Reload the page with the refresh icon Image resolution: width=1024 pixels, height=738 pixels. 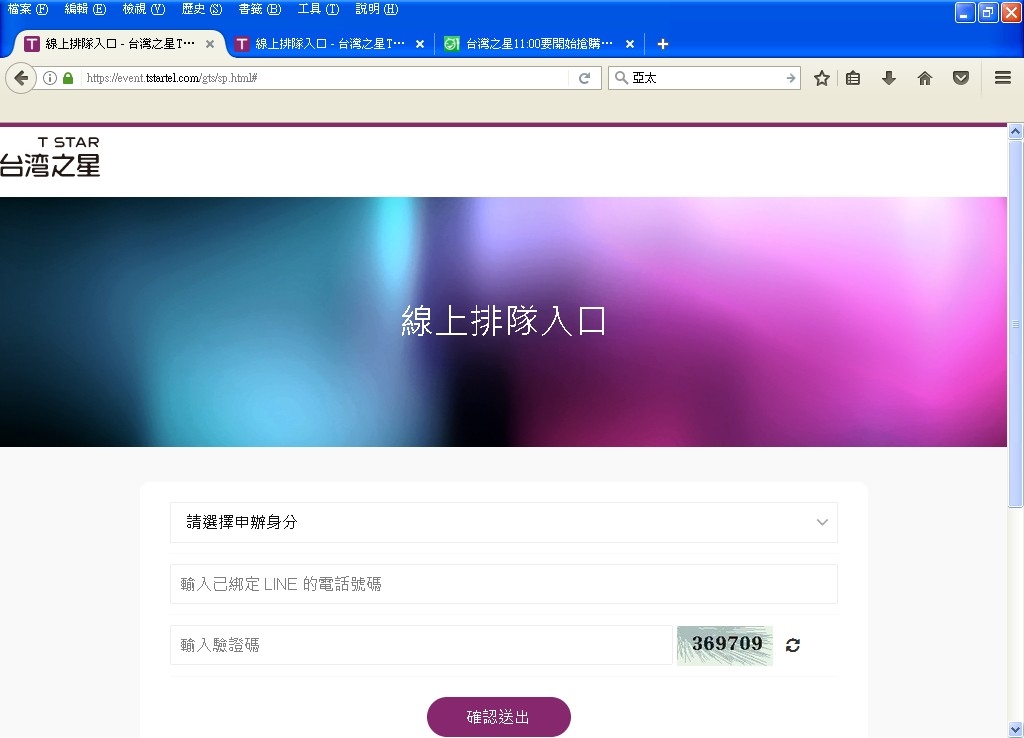click(x=584, y=78)
